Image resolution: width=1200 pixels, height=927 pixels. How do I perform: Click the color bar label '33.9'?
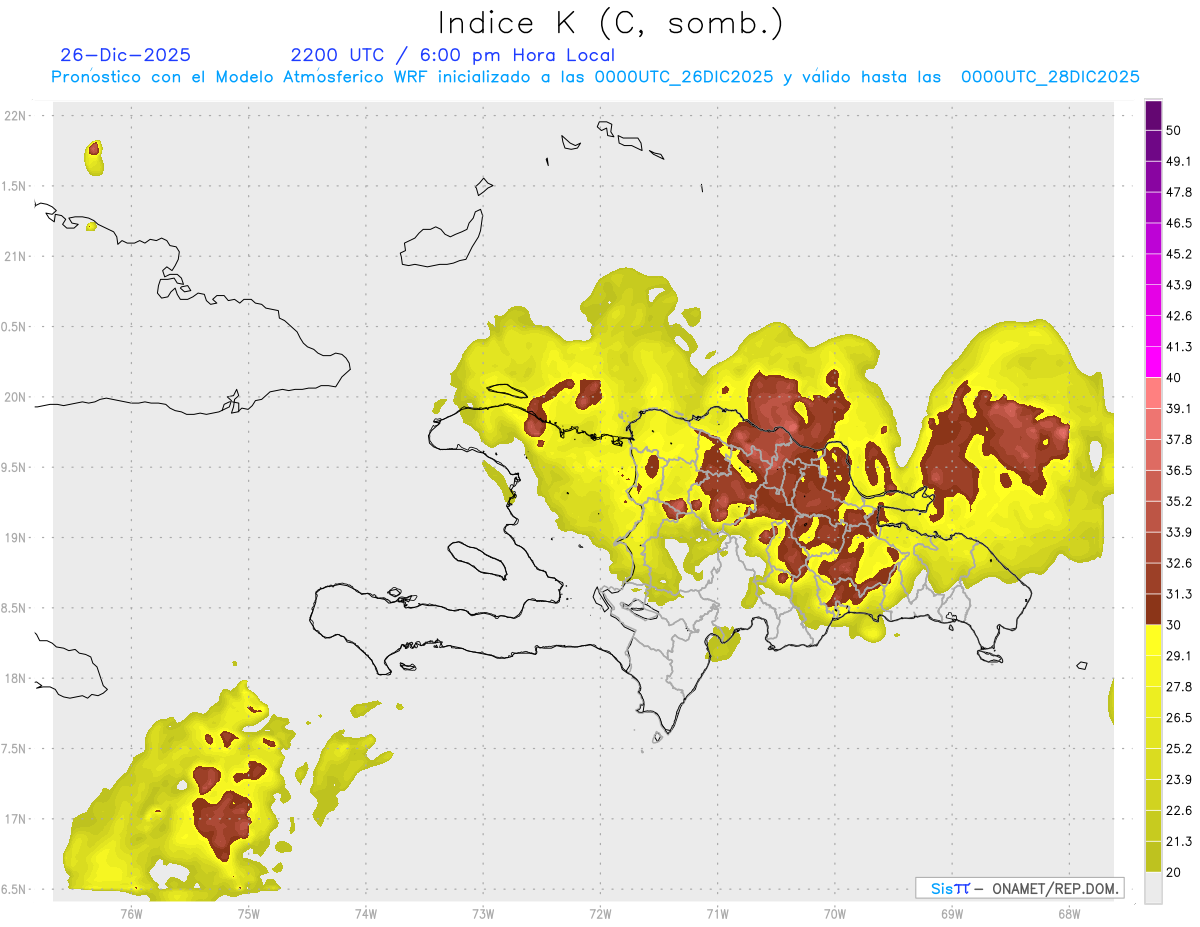tap(1179, 532)
